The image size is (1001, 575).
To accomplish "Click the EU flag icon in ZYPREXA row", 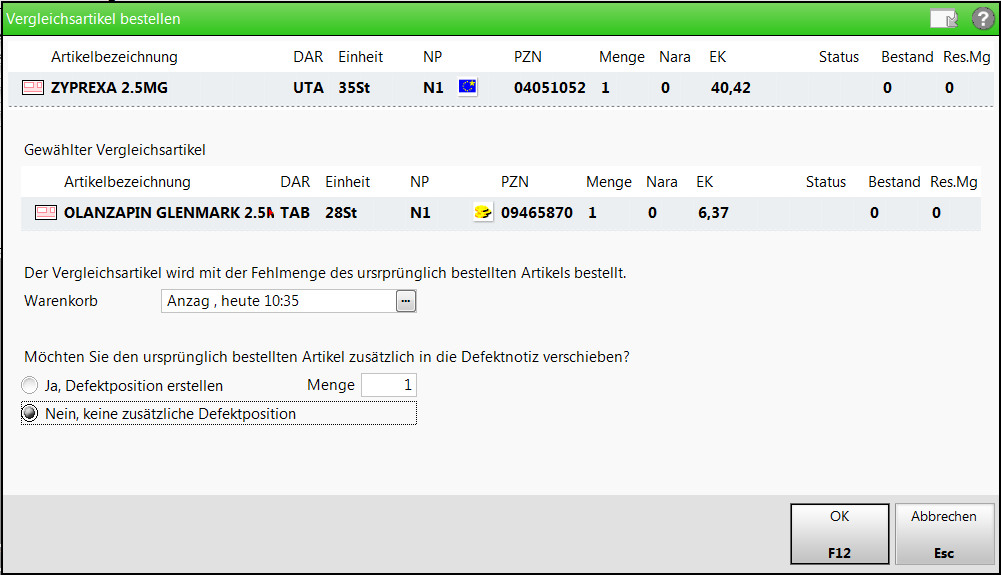I will (x=467, y=87).
